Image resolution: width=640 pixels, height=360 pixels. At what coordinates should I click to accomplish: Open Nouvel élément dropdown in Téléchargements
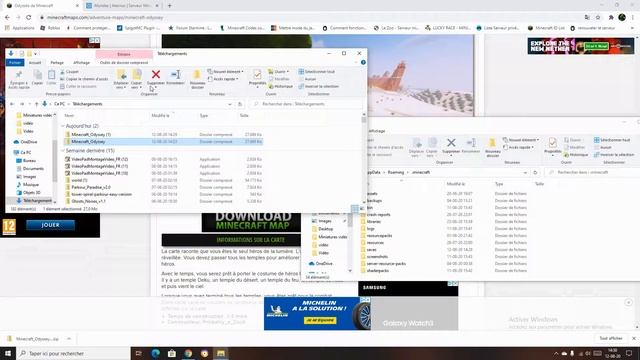[x=226, y=71]
